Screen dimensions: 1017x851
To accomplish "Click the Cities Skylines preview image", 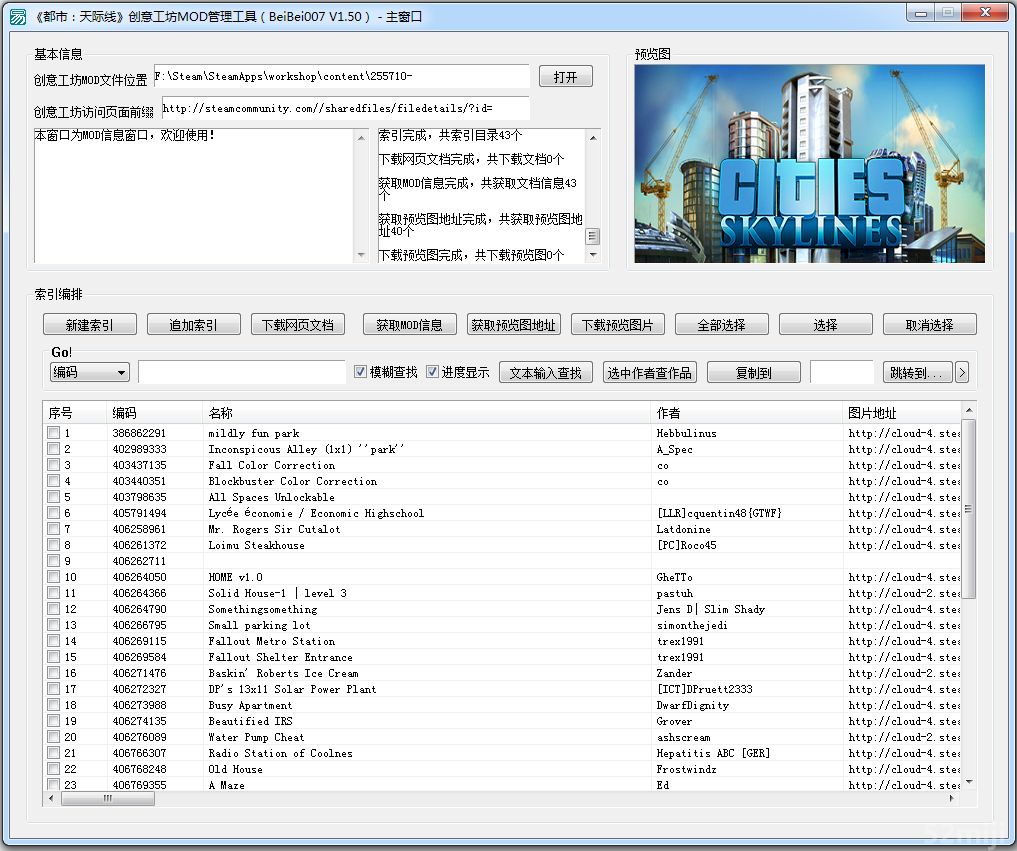I will pyautogui.click(x=809, y=164).
